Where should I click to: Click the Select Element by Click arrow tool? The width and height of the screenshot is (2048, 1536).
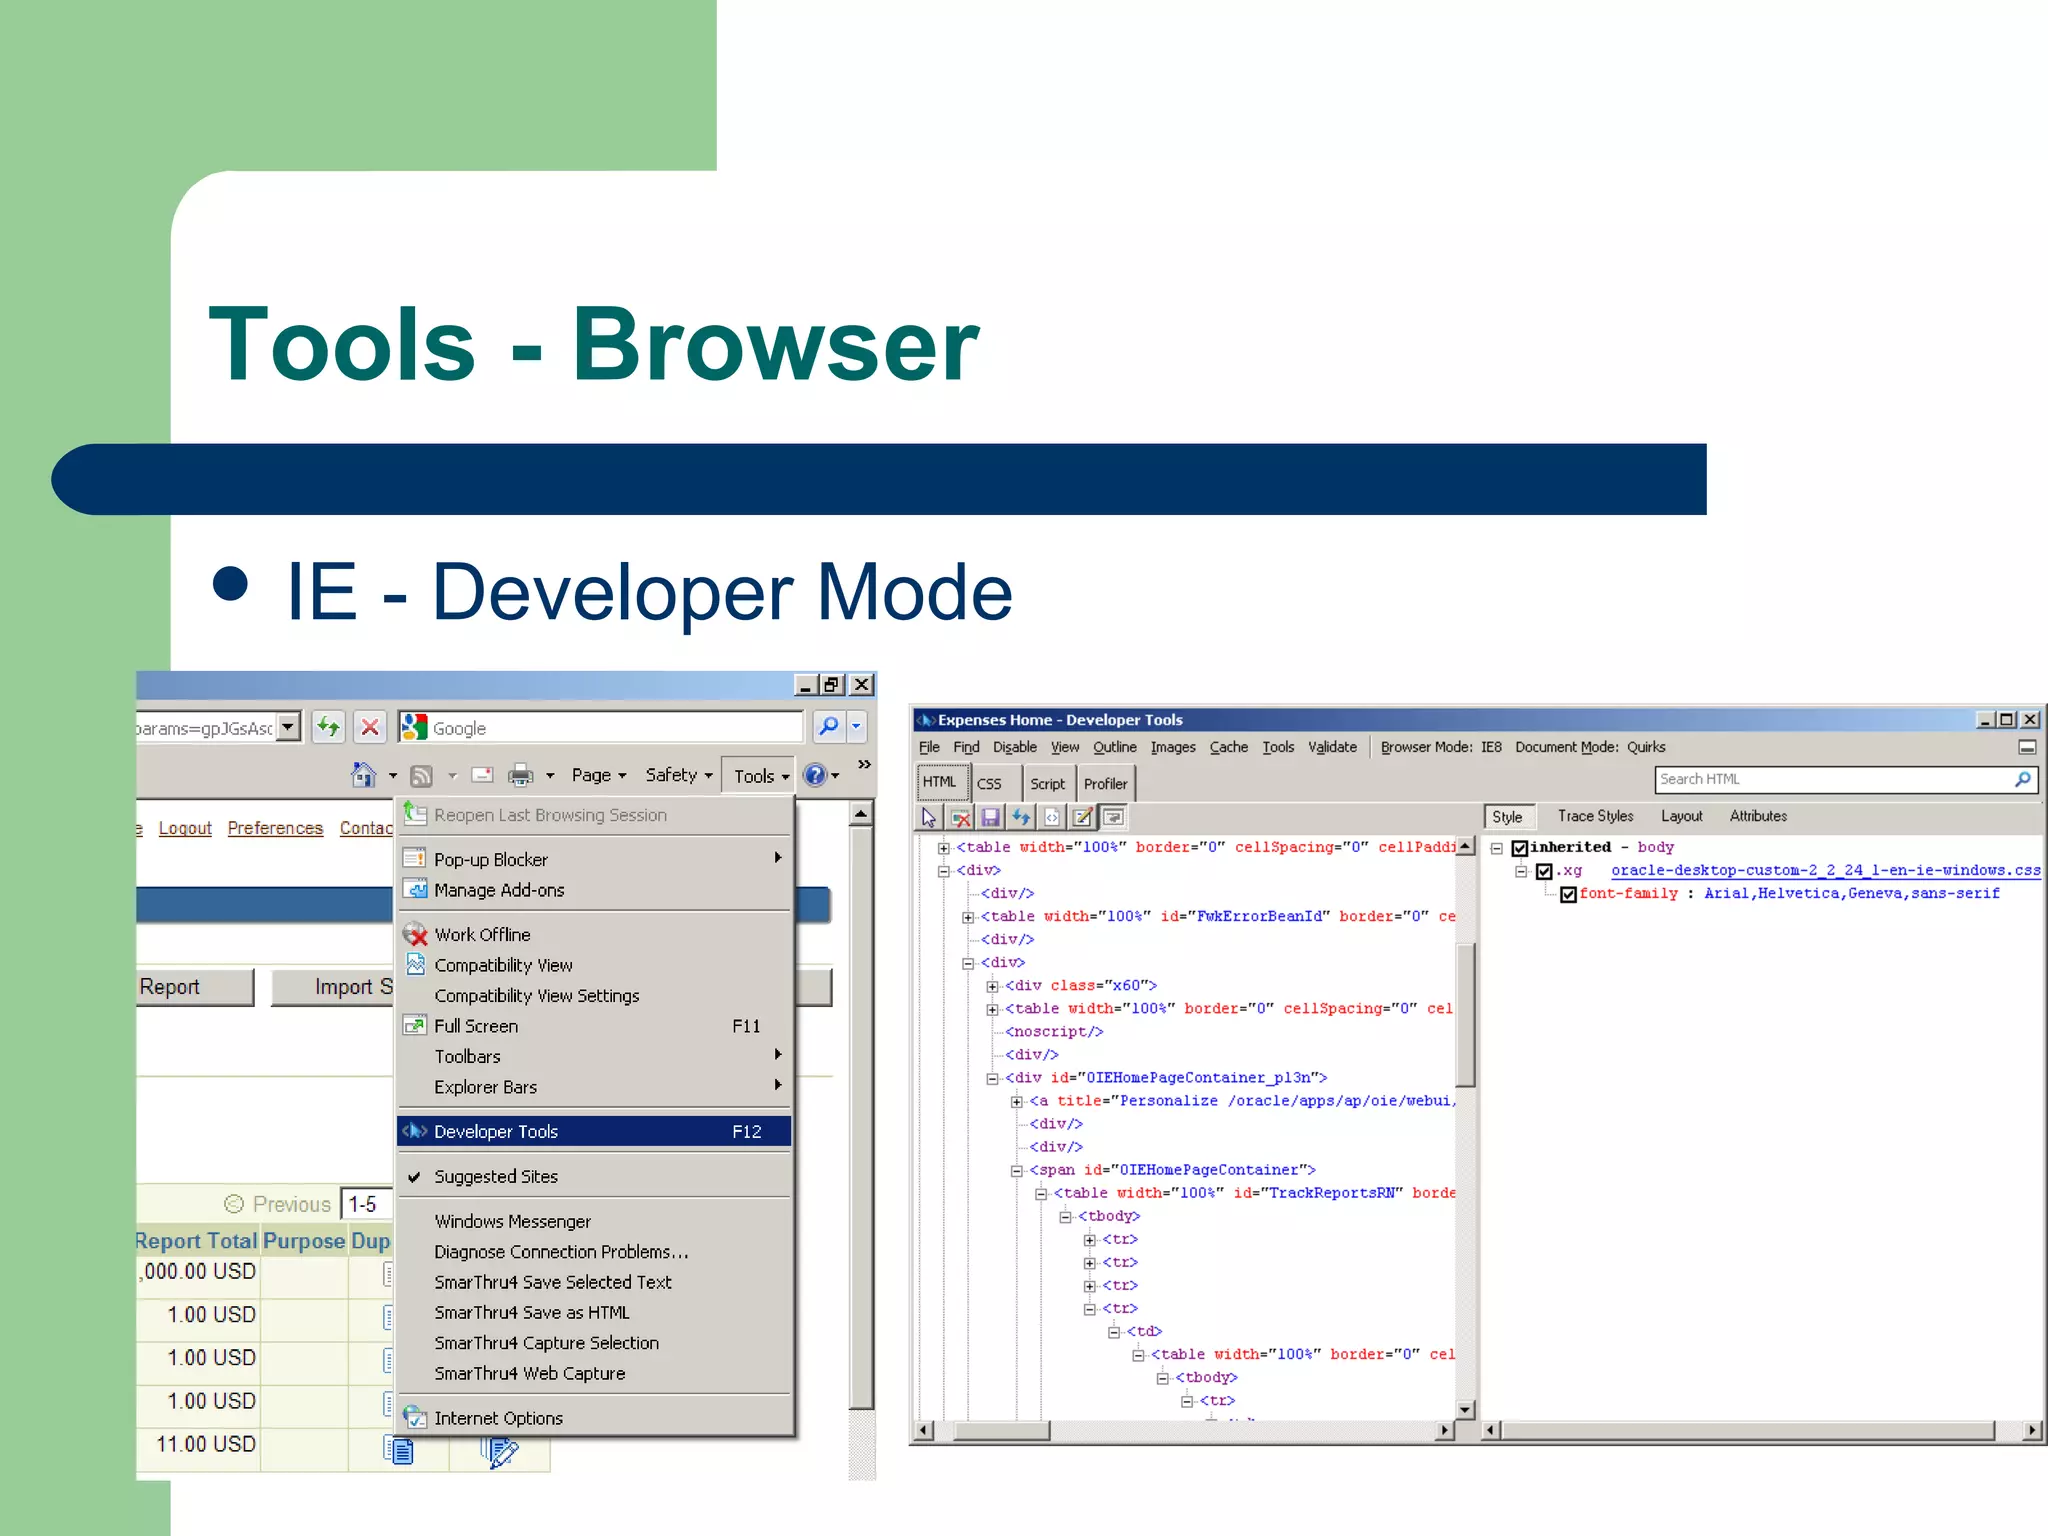click(x=929, y=817)
